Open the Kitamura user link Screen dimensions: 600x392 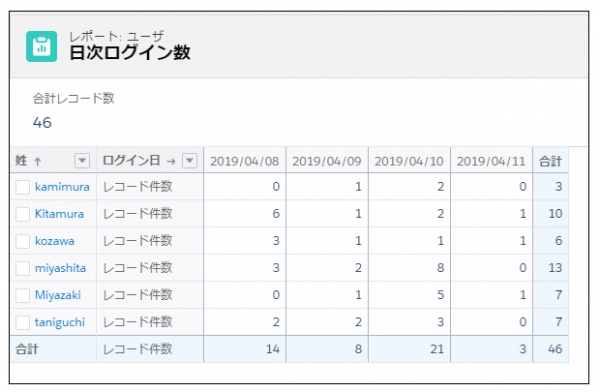pyautogui.click(x=59, y=214)
